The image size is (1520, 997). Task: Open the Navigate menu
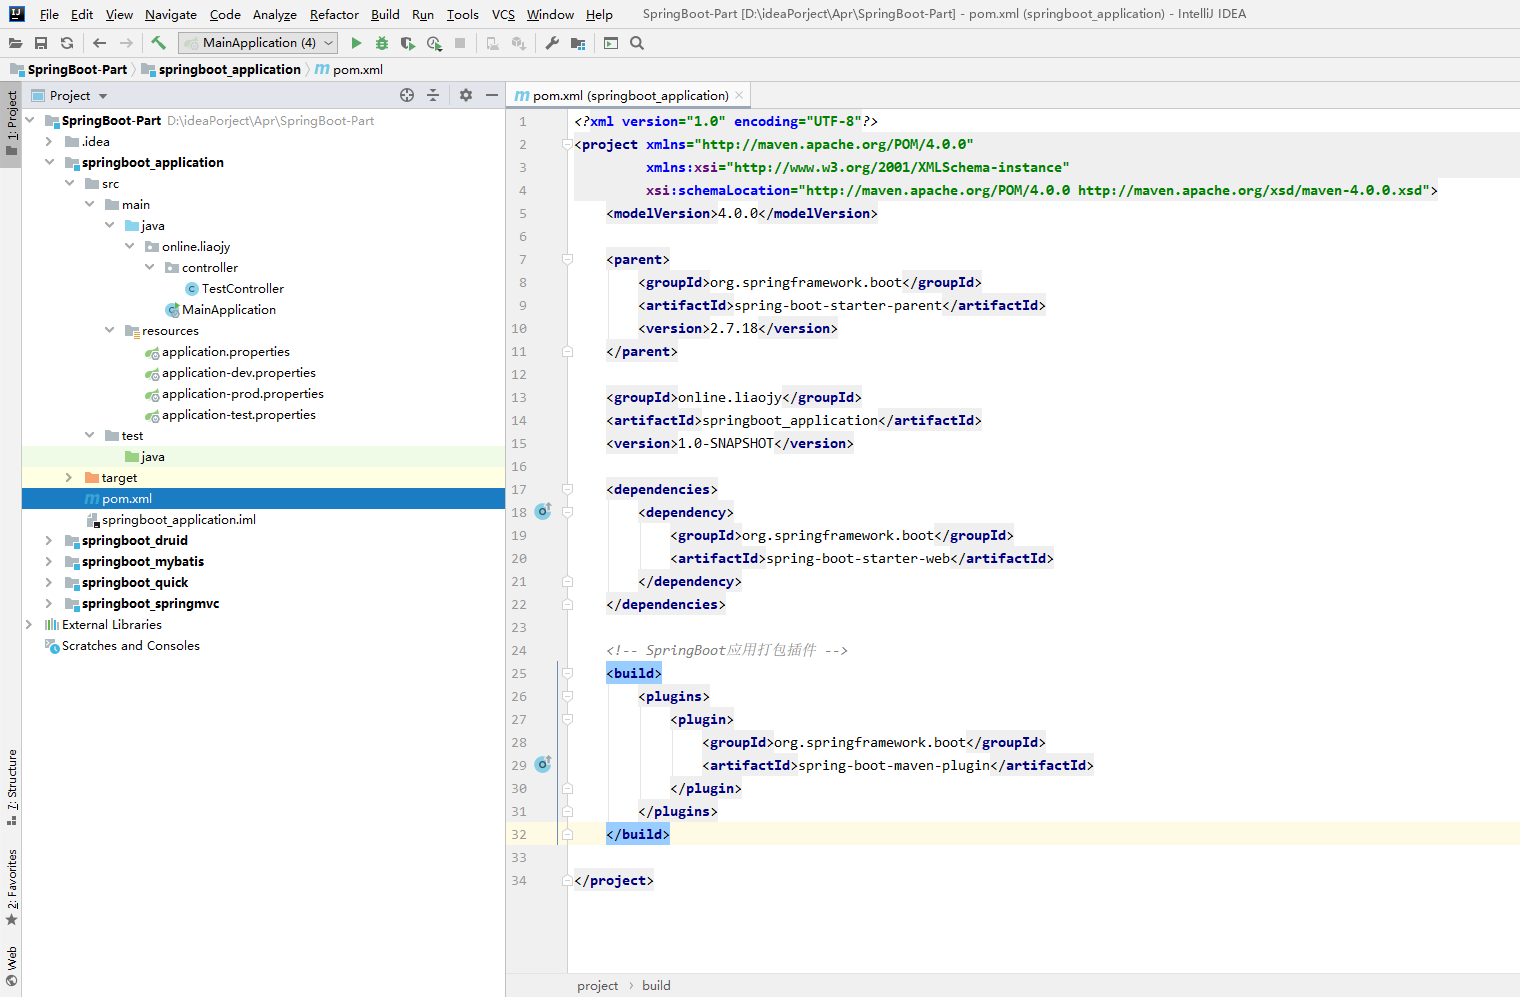171,14
